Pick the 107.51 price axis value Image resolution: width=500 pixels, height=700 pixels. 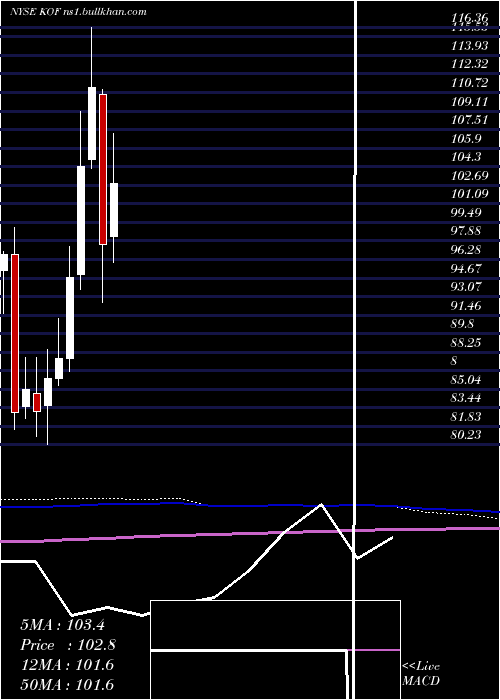[x=469, y=120]
